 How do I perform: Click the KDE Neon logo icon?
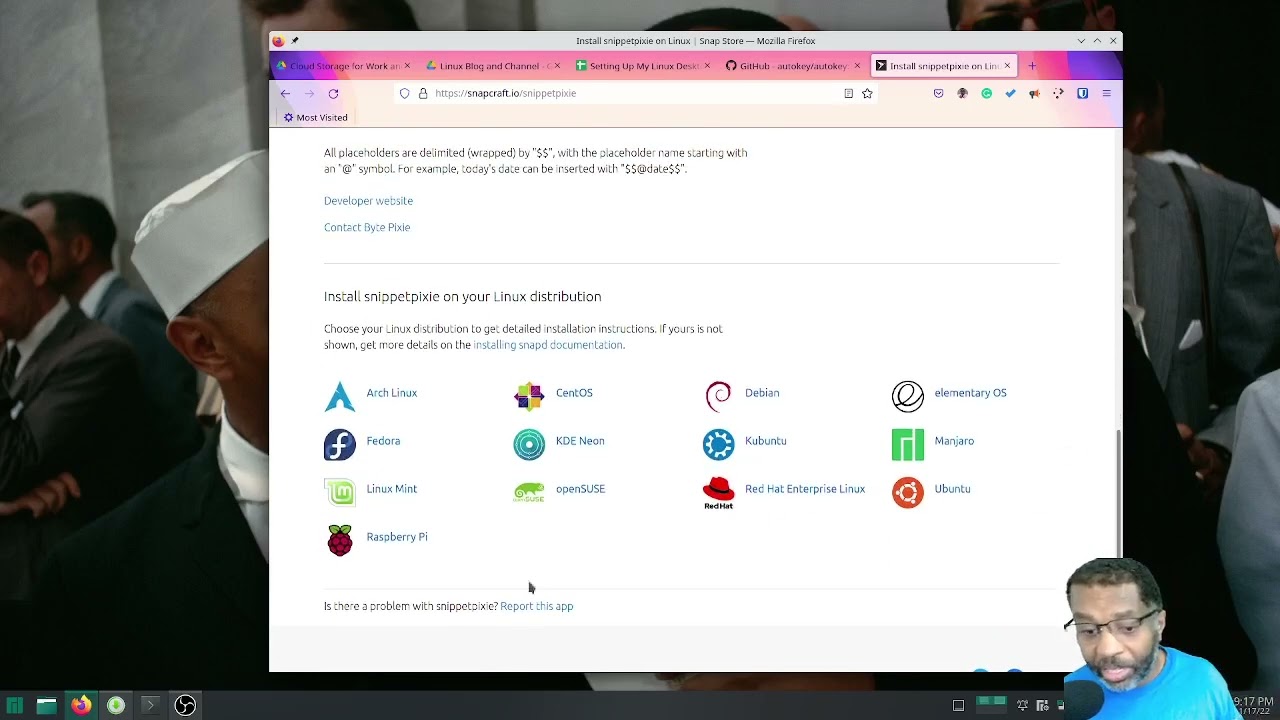click(x=529, y=445)
